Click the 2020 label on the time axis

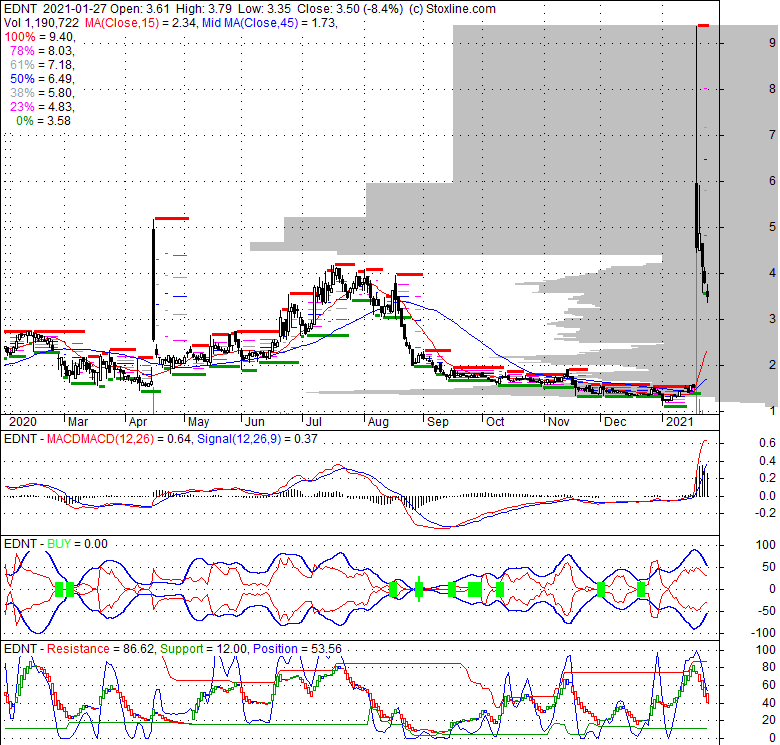click(23, 422)
